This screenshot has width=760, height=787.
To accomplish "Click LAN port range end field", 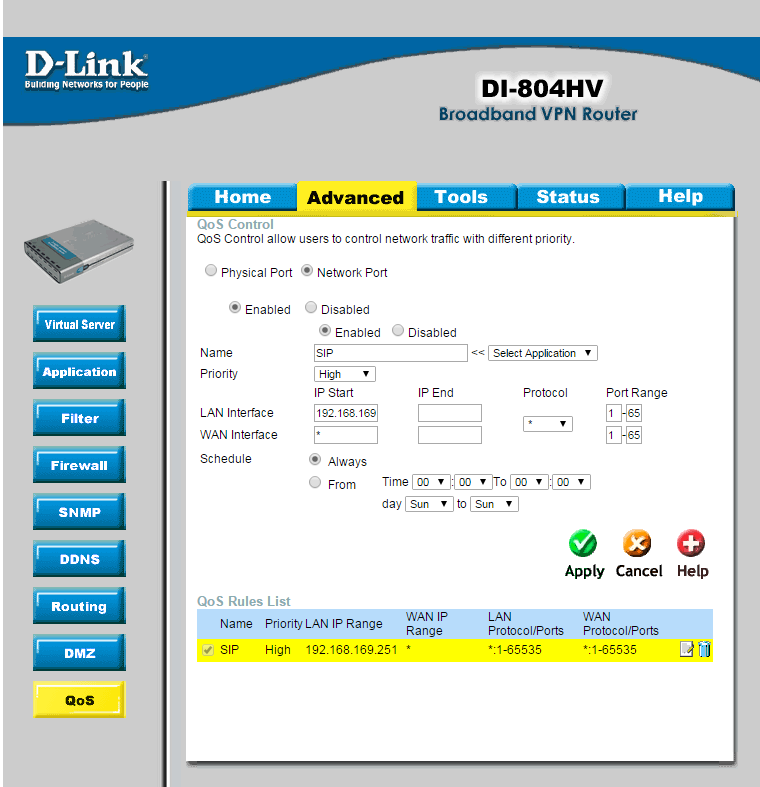I will click(x=634, y=413).
